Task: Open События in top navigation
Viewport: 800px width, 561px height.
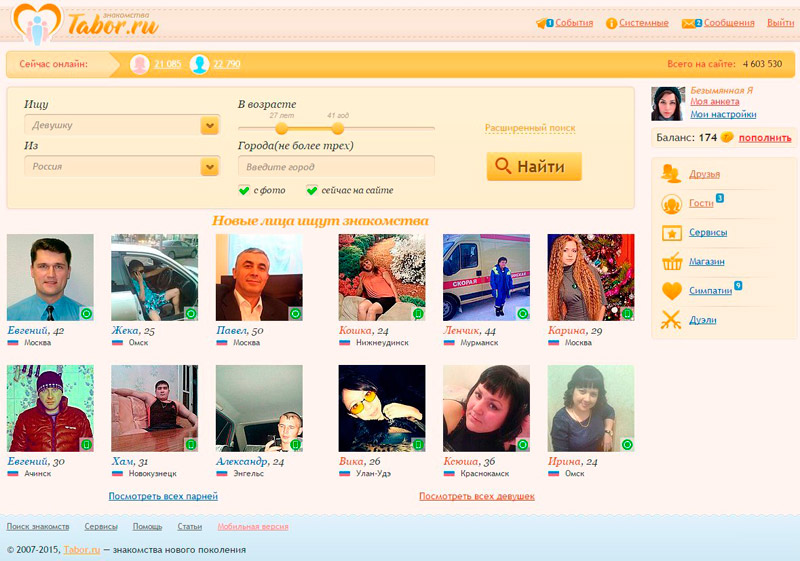Action: [x=574, y=23]
